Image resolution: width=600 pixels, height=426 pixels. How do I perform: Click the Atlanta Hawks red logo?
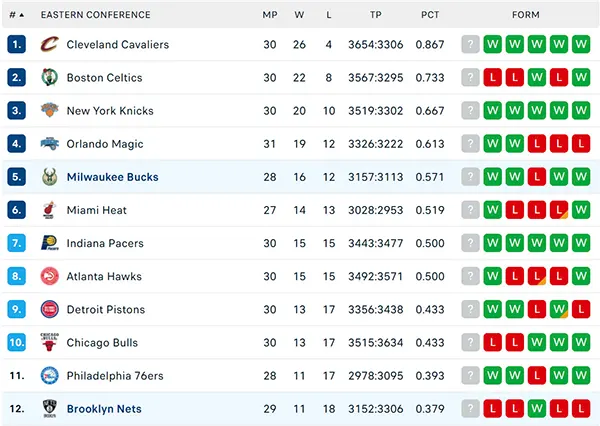click(x=50, y=276)
